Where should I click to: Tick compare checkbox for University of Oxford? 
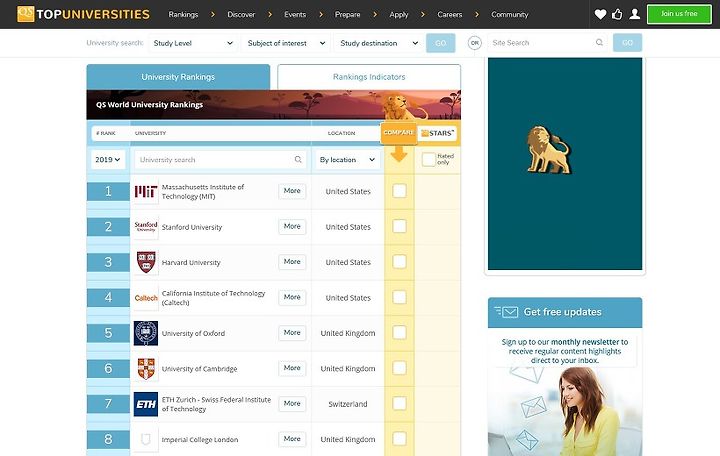click(399, 332)
